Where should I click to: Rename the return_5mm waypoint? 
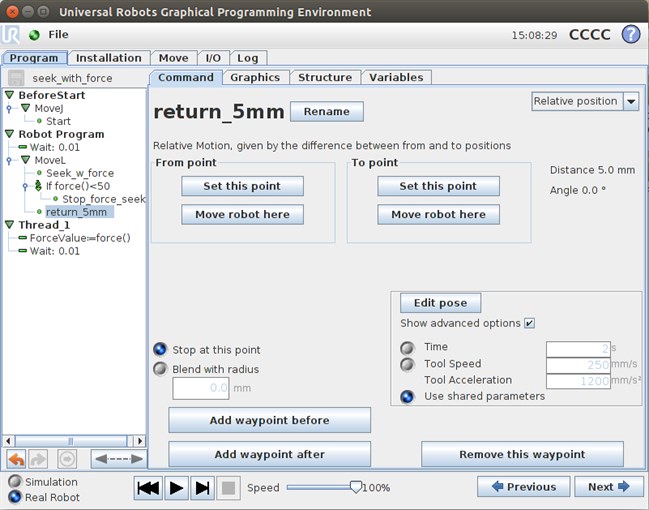tap(327, 111)
